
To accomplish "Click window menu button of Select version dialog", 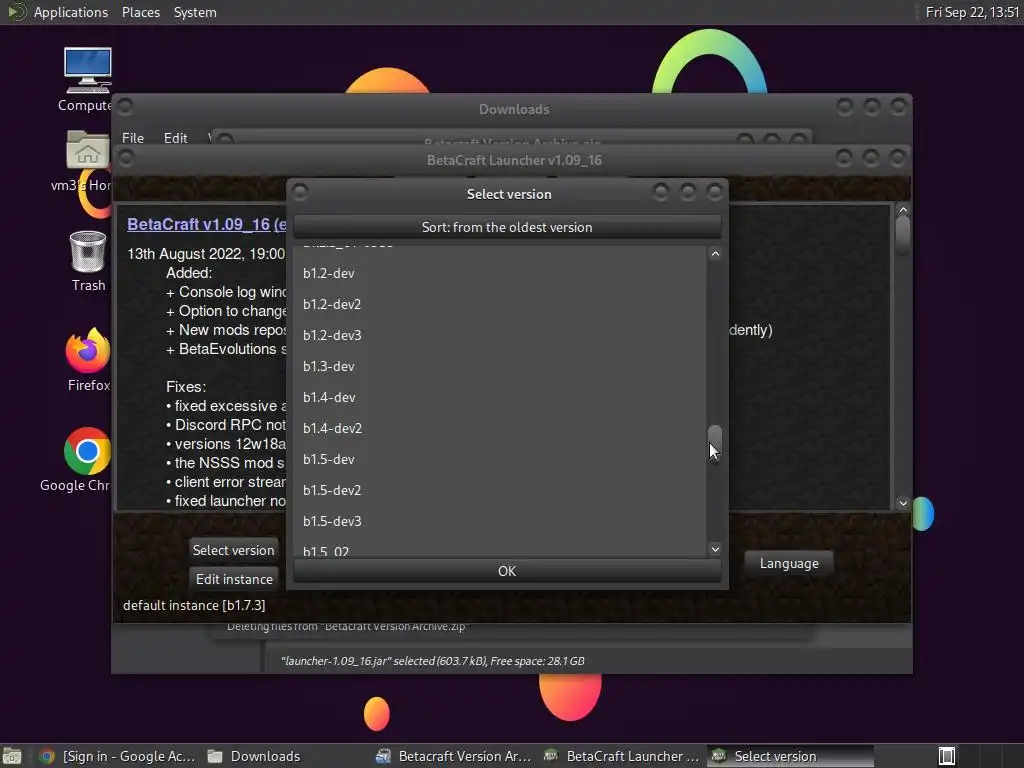I will click(x=300, y=192).
